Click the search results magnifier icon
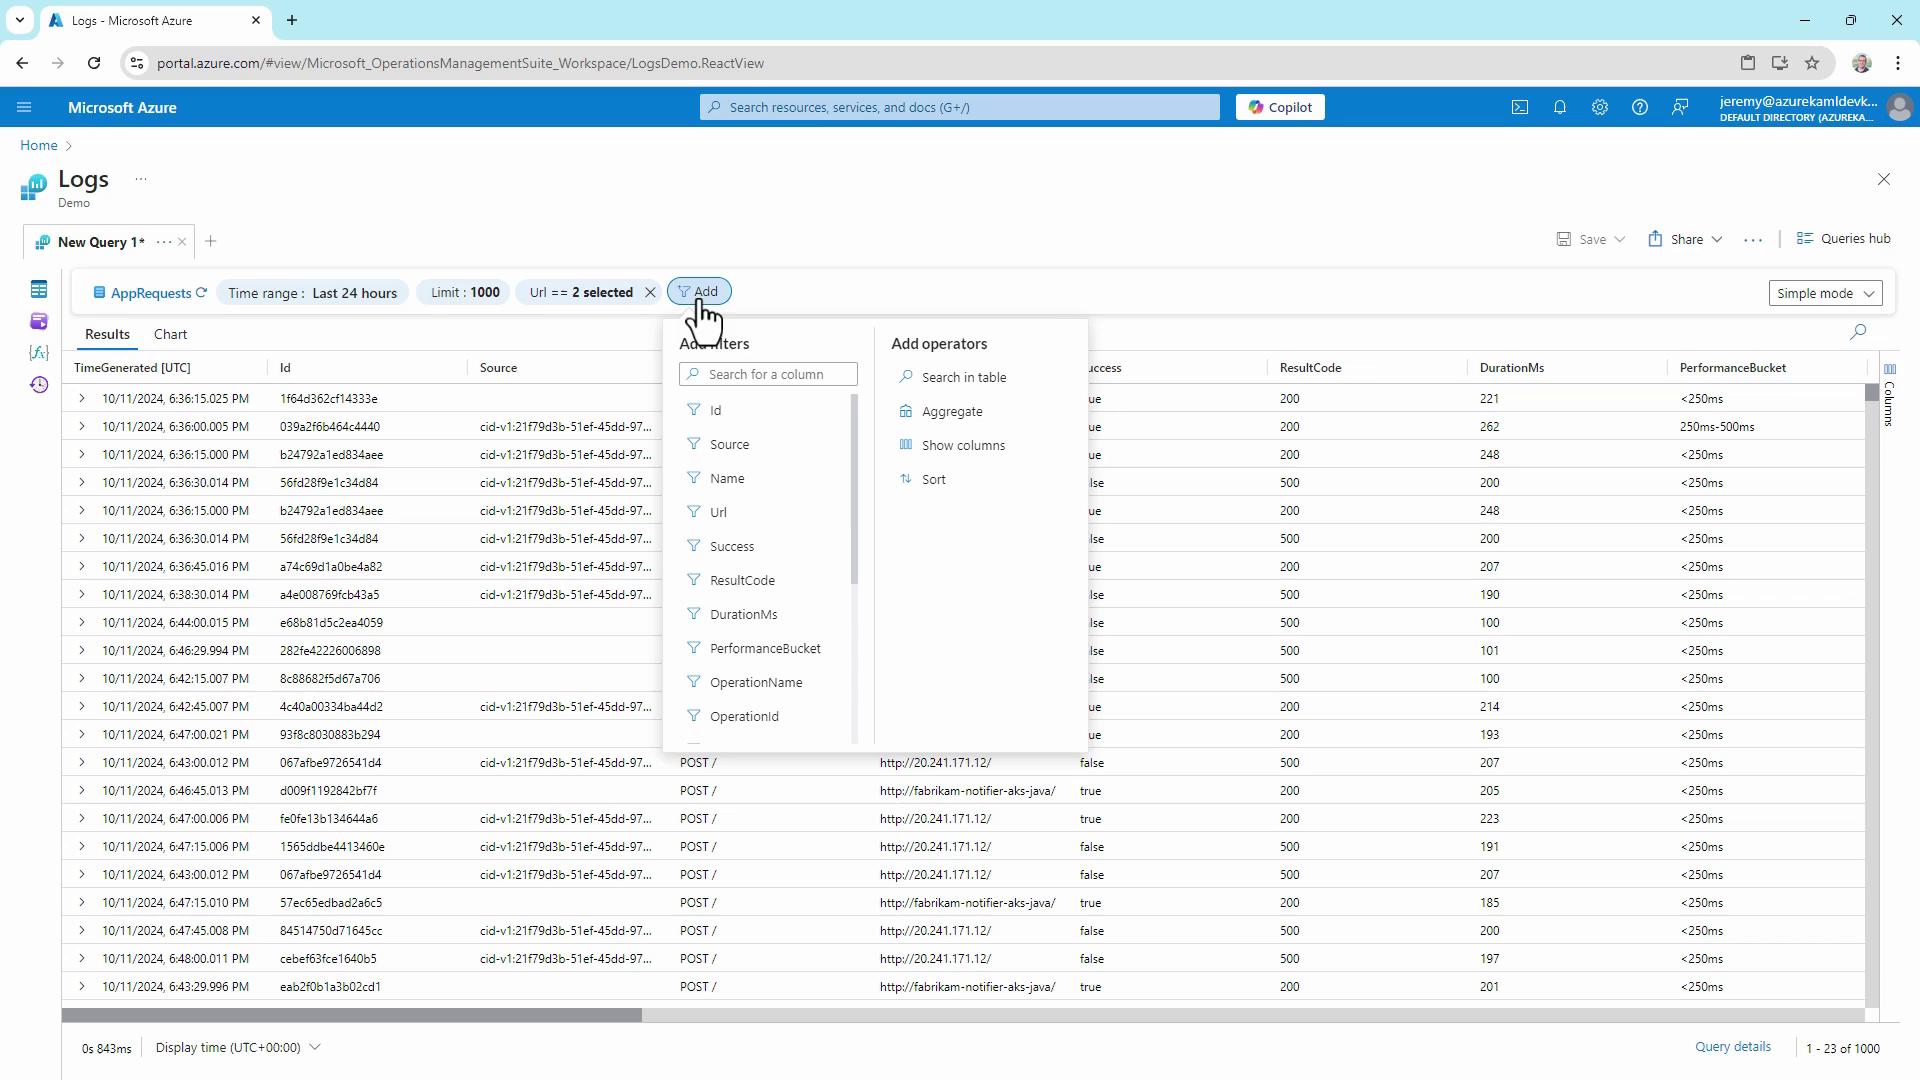Image resolution: width=1920 pixels, height=1080 pixels. pyautogui.click(x=1858, y=332)
